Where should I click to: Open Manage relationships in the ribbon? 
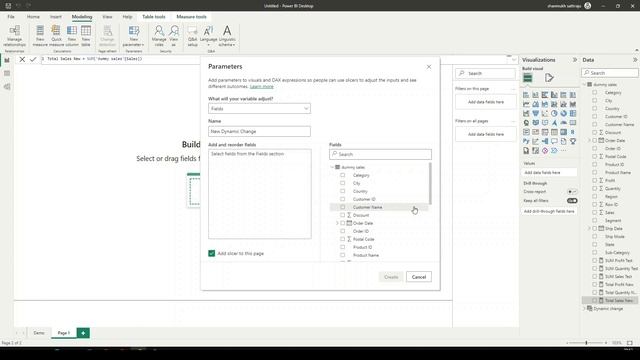point(14,36)
